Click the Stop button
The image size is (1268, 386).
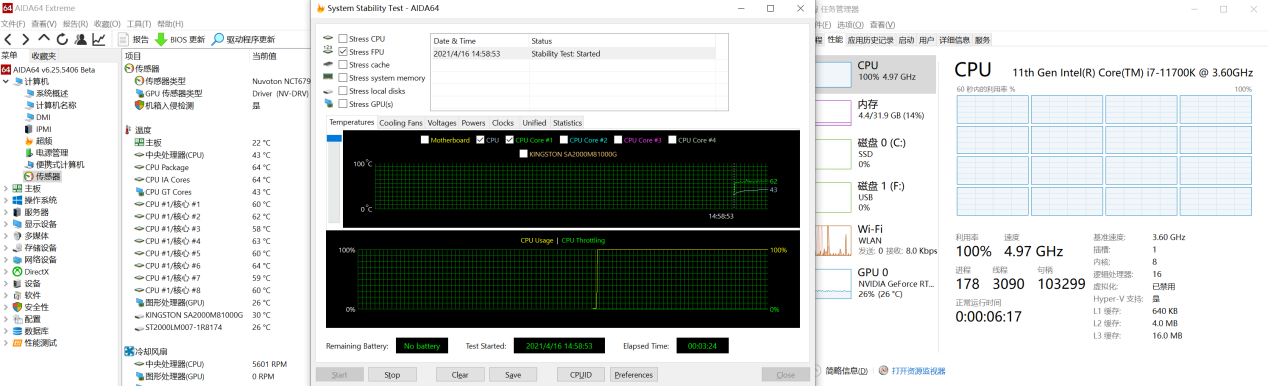[x=392, y=375]
